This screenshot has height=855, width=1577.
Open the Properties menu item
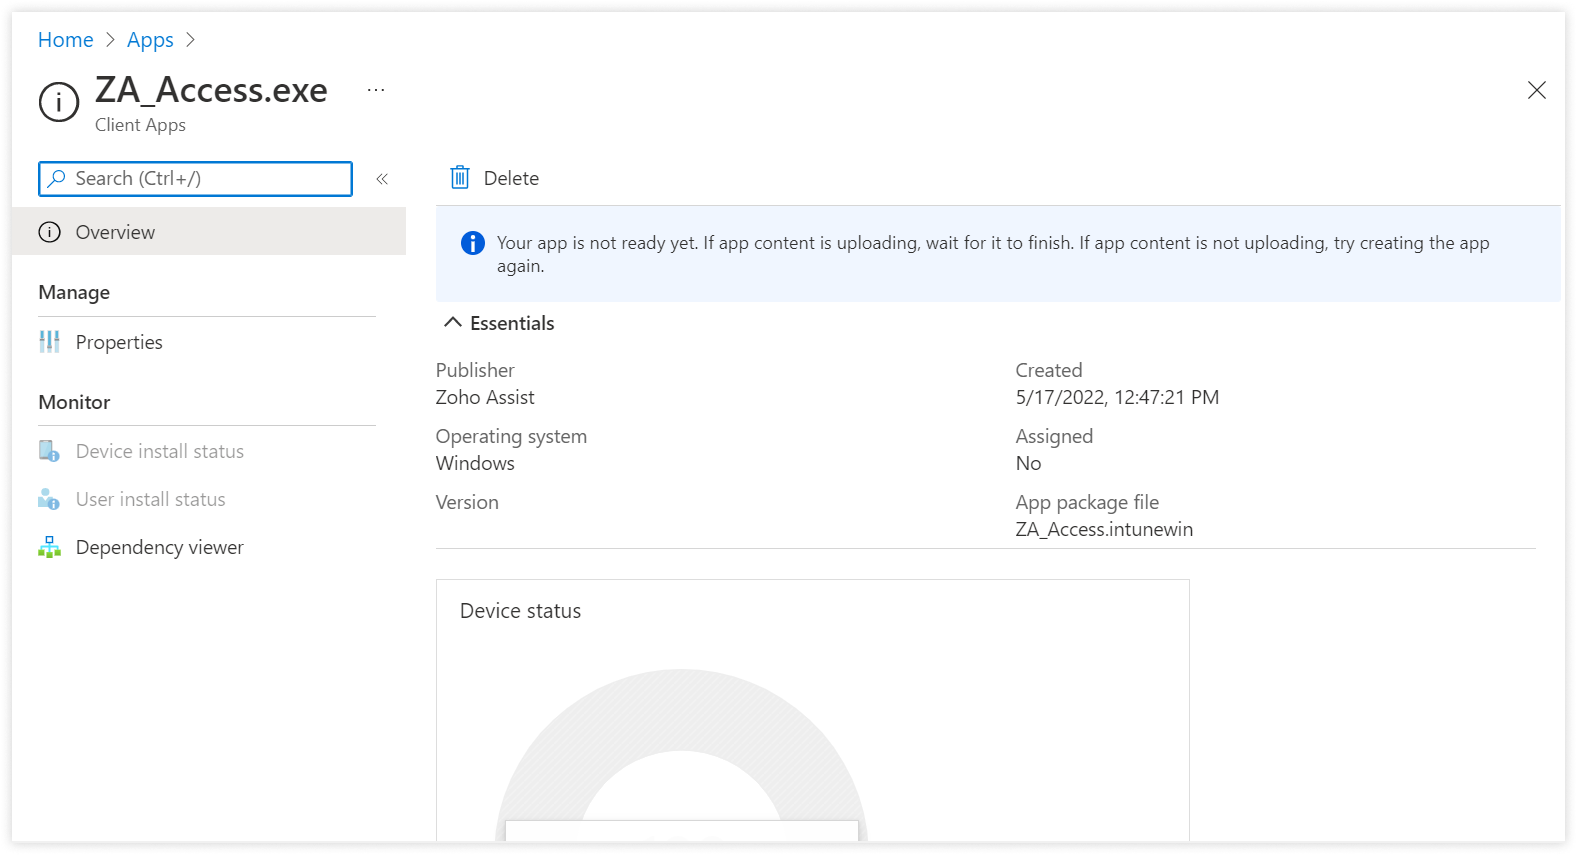[x=119, y=342]
